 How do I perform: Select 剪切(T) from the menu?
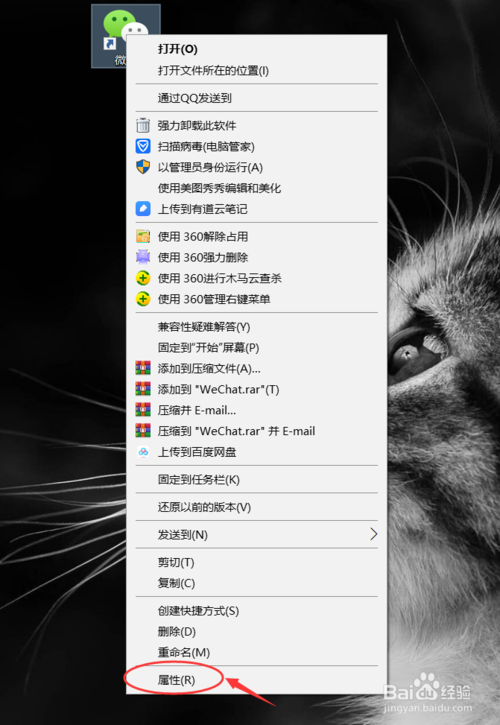[x=256, y=562]
